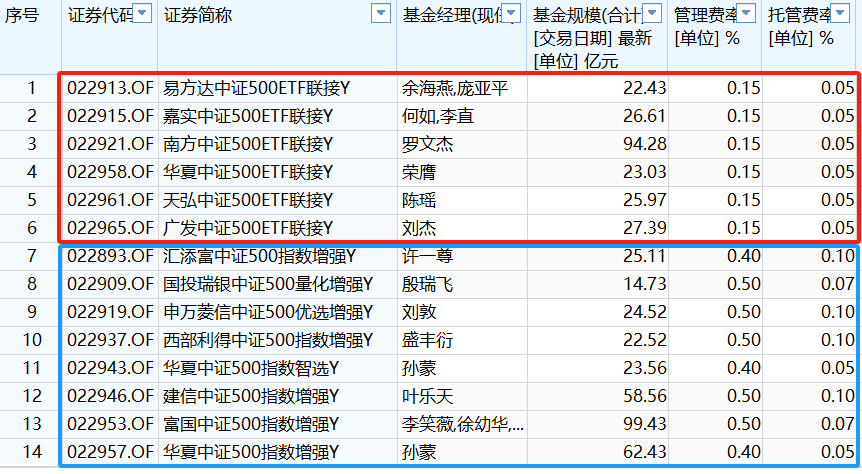Select code cell 022893.OF
The width and height of the screenshot is (862, 474).
point(110,256)
